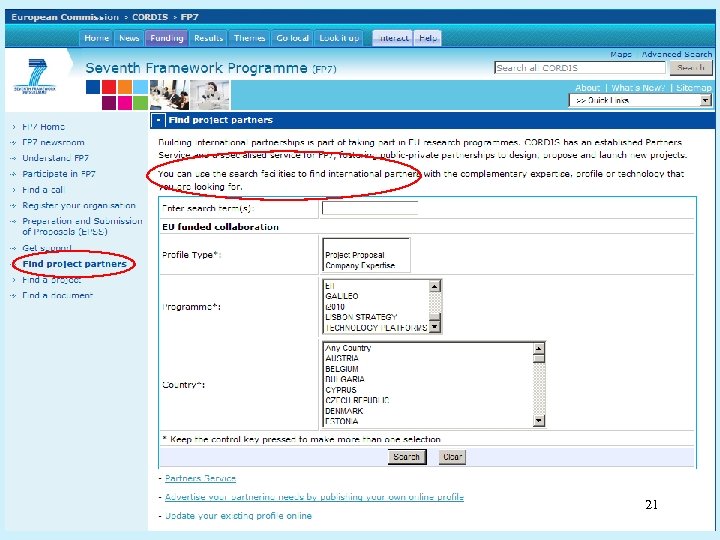Click the Clear button
This screenshot has width=720, height=540.
(x=452, y=457)
